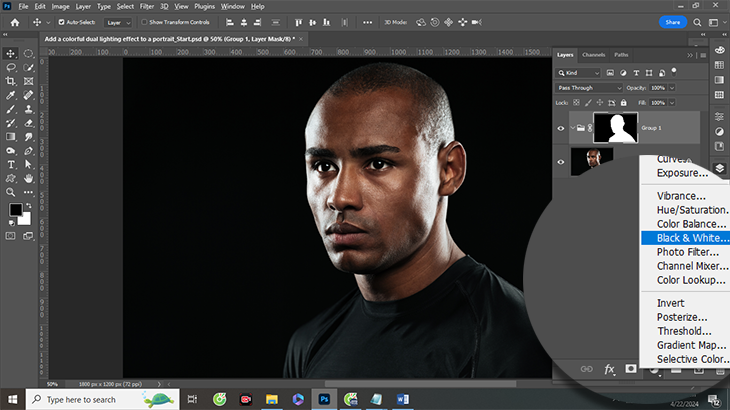Select the Horizontal Type tool

coord(11,164)
